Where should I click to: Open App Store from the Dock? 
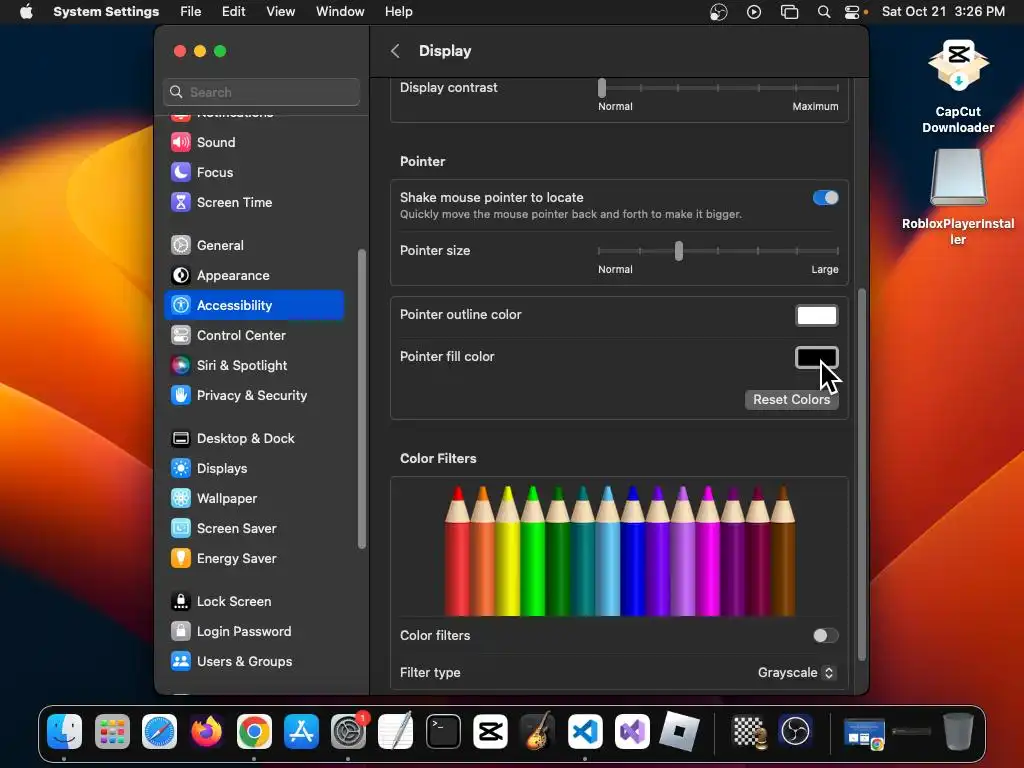[x=301, y=731]
